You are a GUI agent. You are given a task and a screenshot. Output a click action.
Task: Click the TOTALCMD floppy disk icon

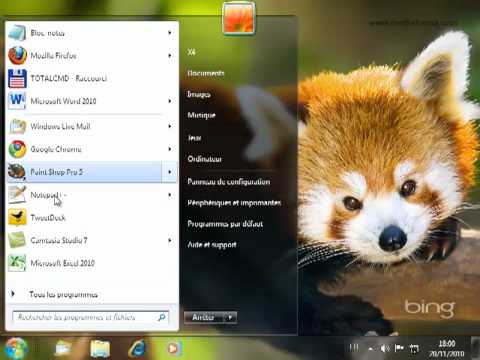tap(17, 78)
